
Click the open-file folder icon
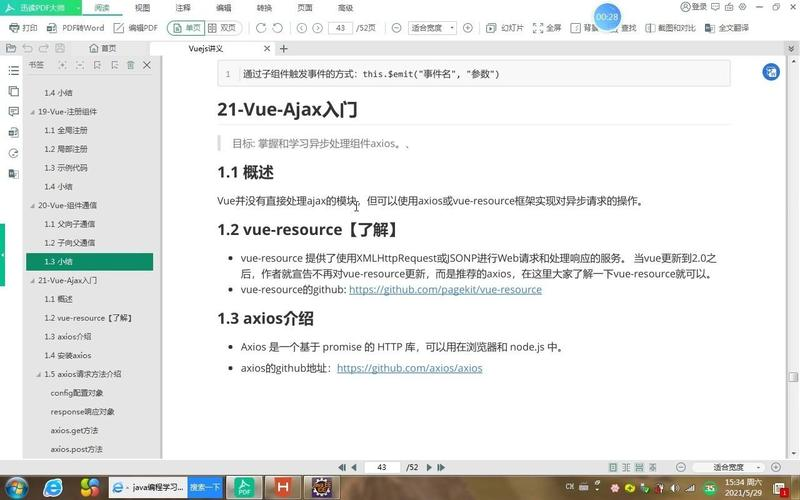click(11, 48)
